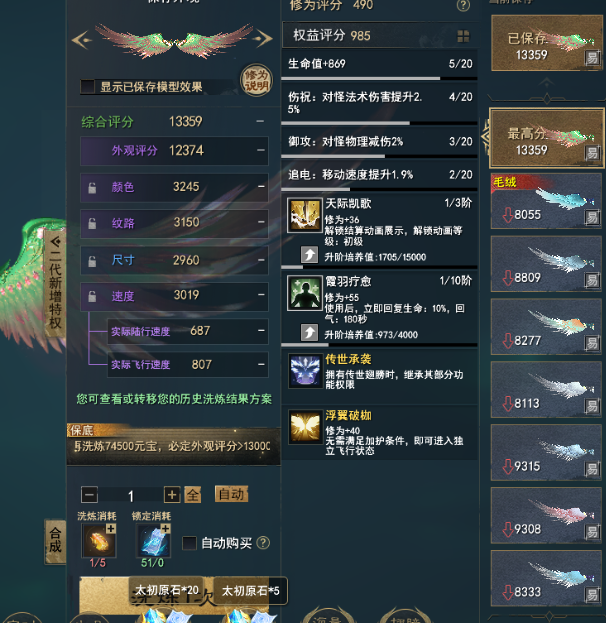
Task: Collapse the 外观评分 row
Action: click(261, 150)
